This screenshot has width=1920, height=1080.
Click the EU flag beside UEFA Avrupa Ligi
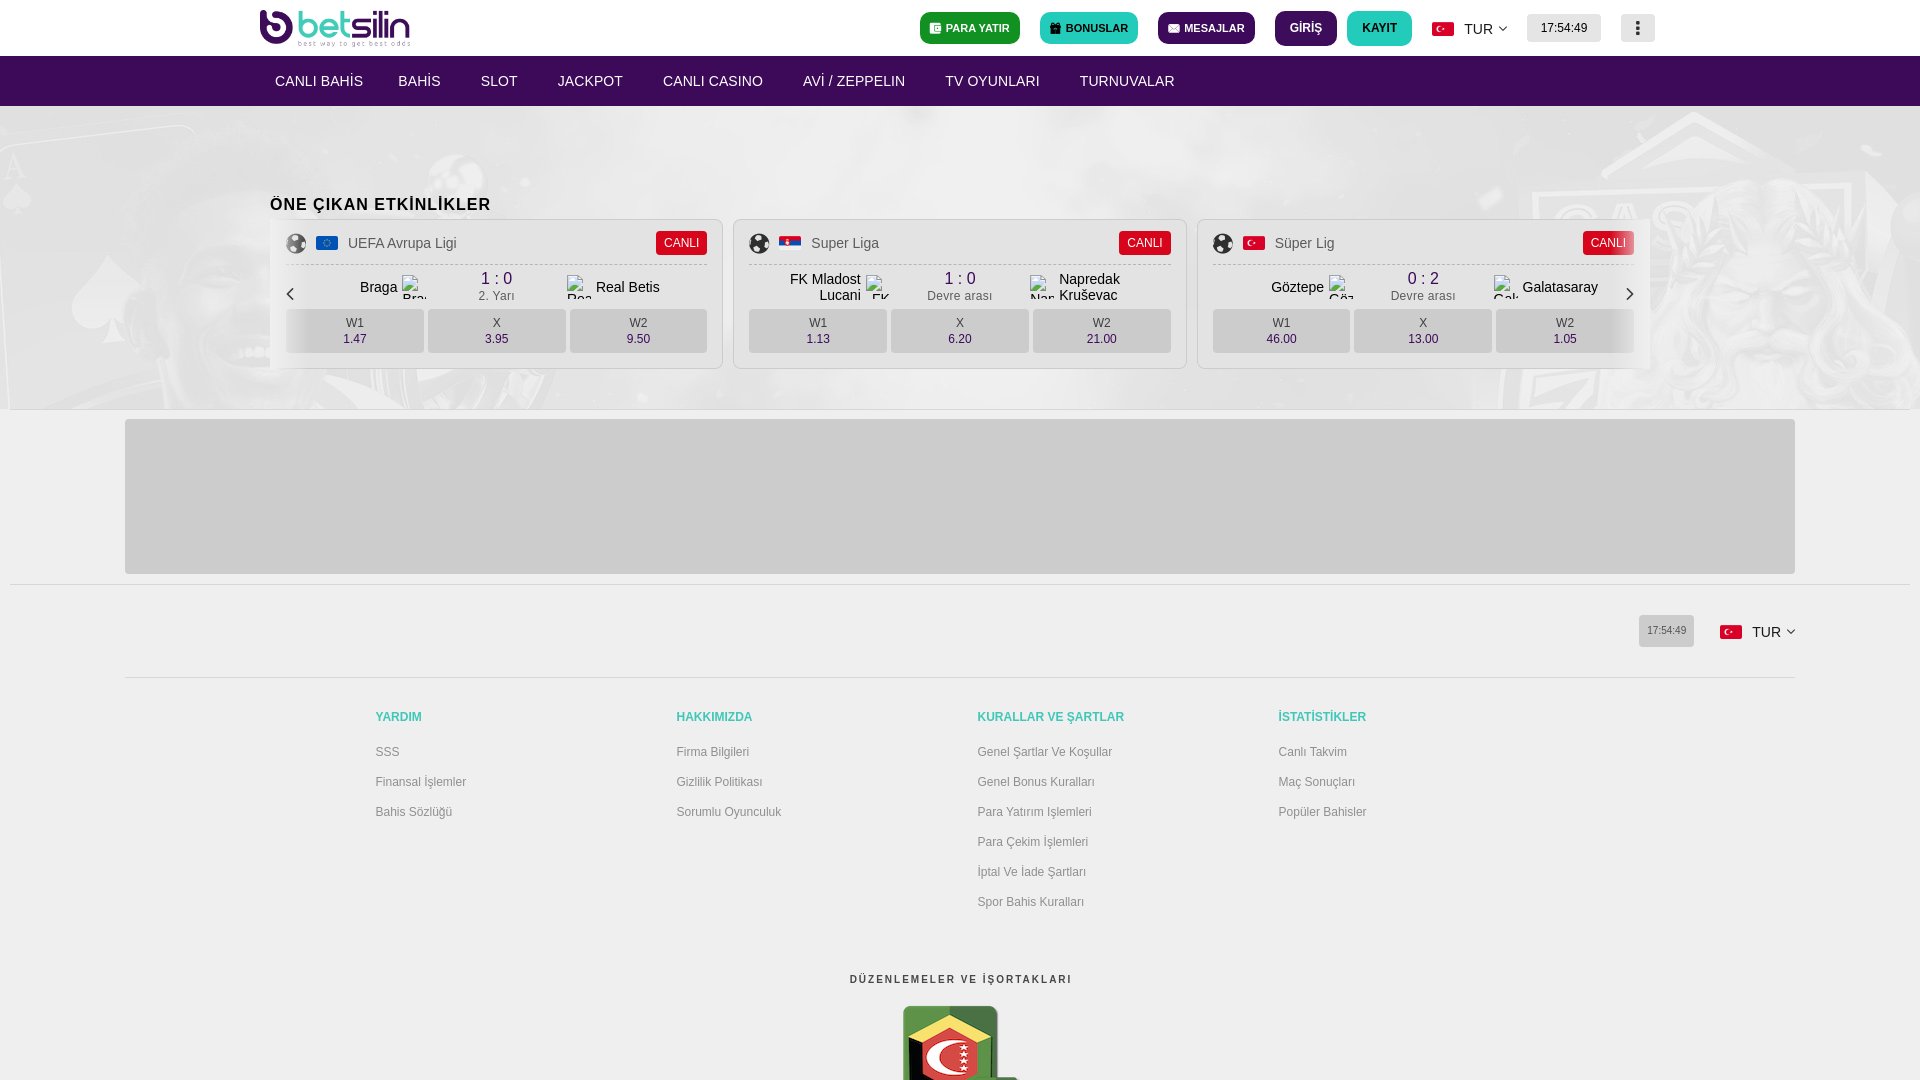[x=327, y=243]
